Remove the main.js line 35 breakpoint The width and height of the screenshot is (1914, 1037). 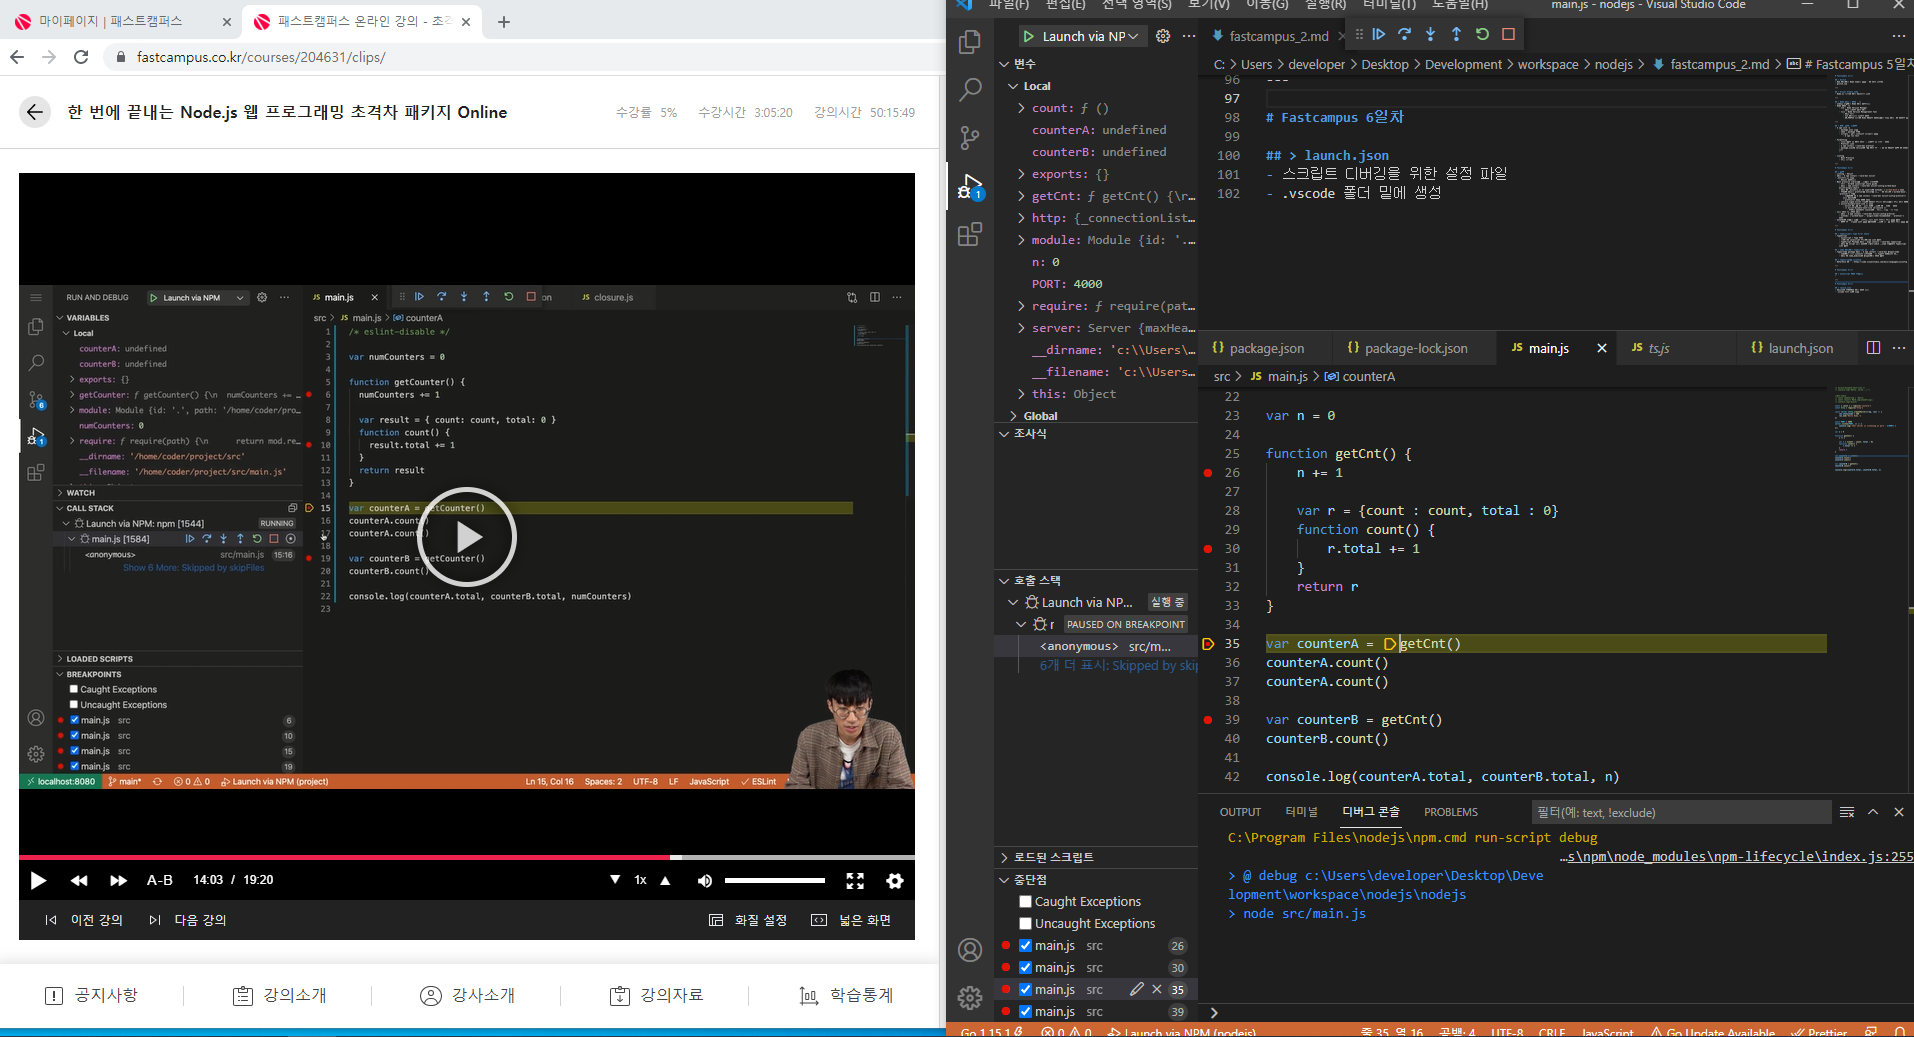(1157, 989)
